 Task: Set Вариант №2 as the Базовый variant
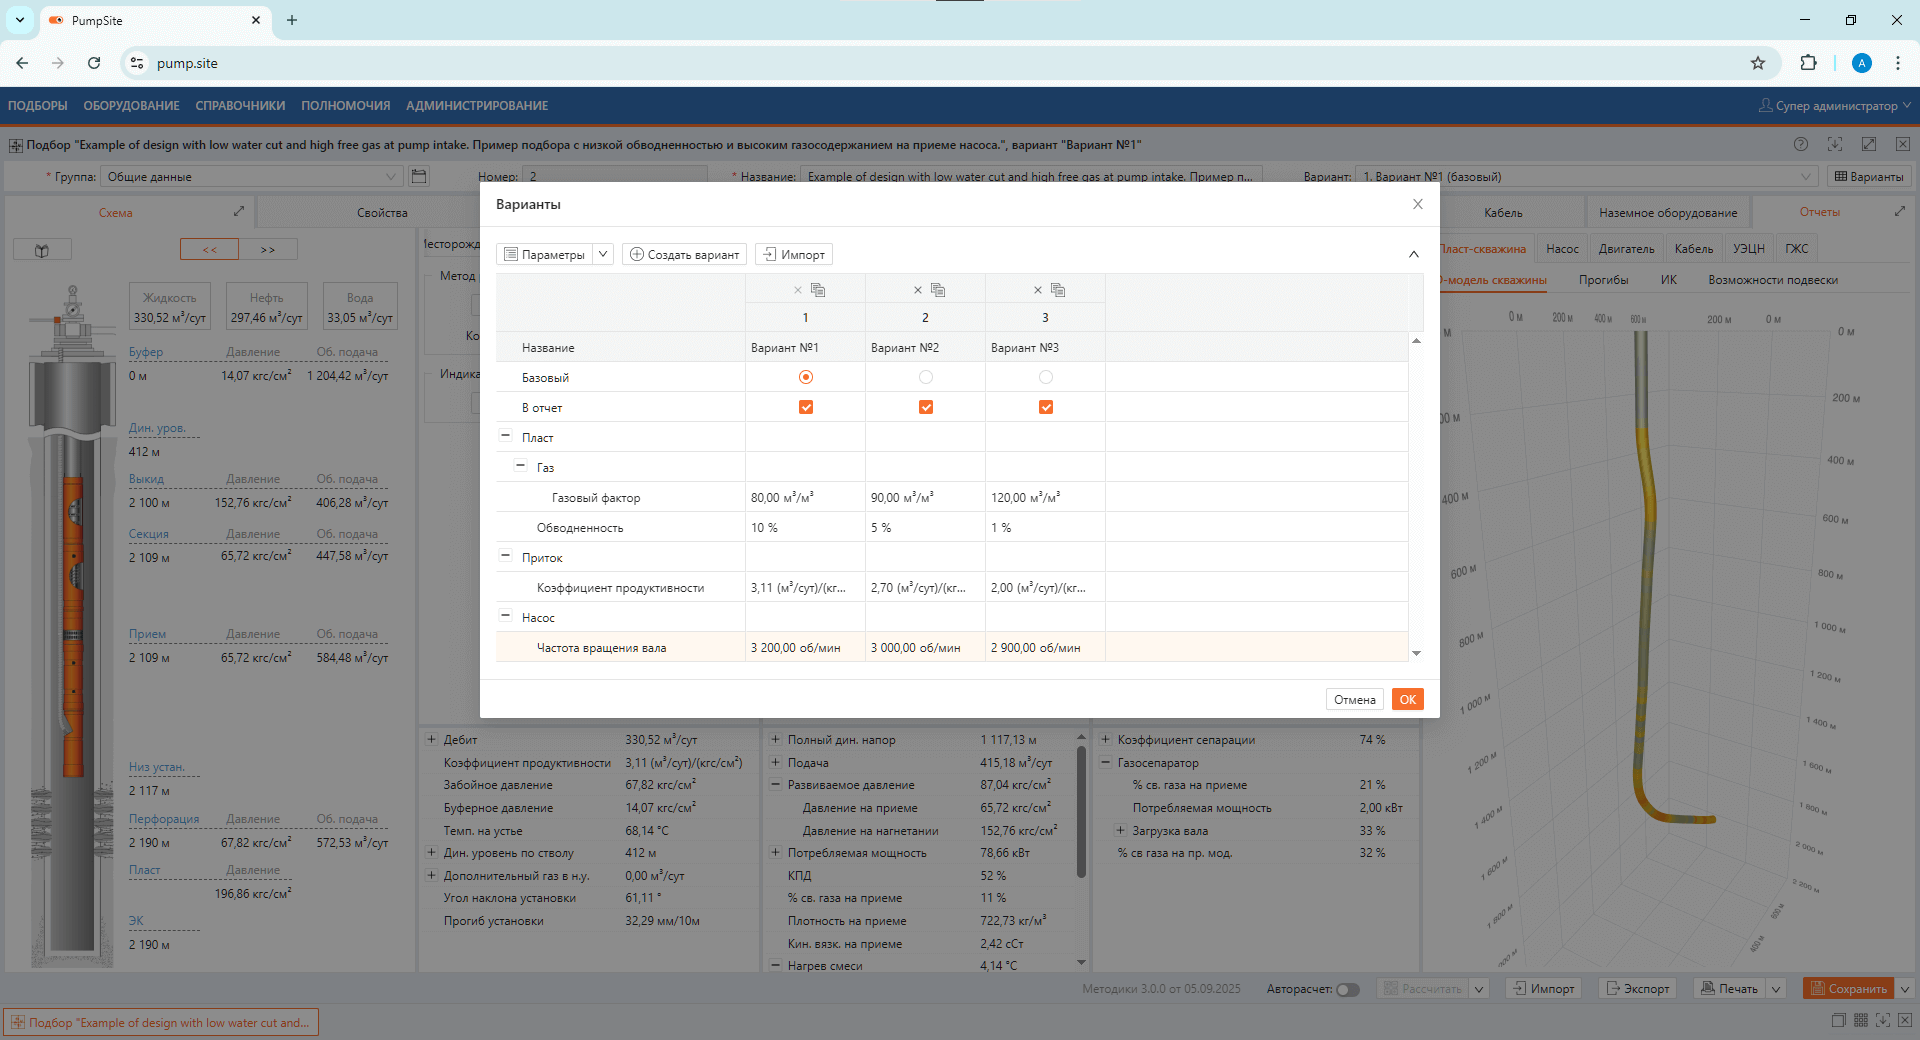tap(926, 377)
